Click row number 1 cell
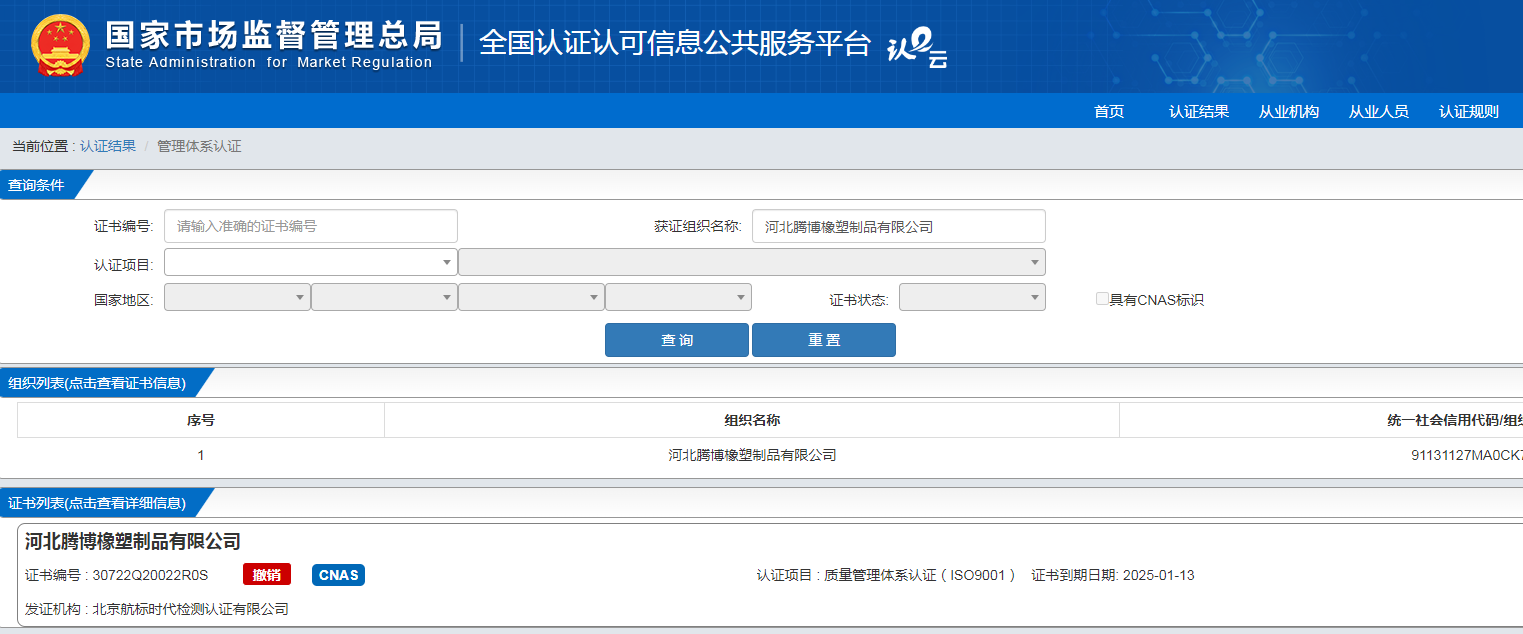Viewport: 1523px width, 634px height. click(x=201, y=455)
